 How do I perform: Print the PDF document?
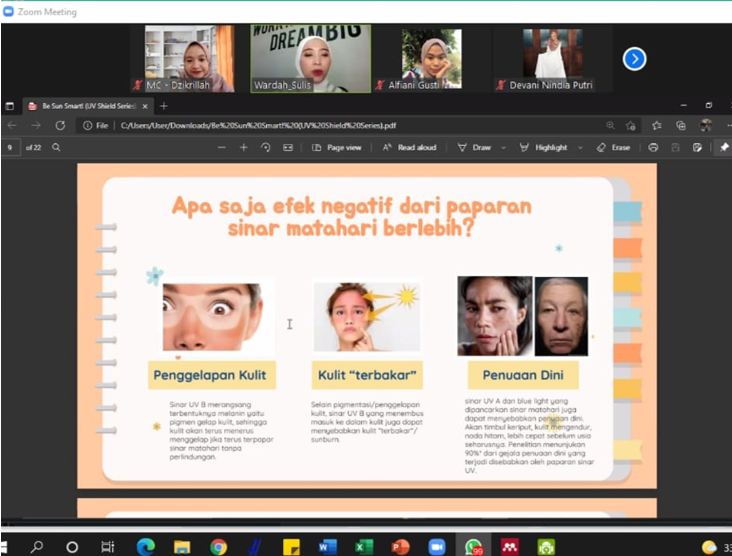(653, 148)
